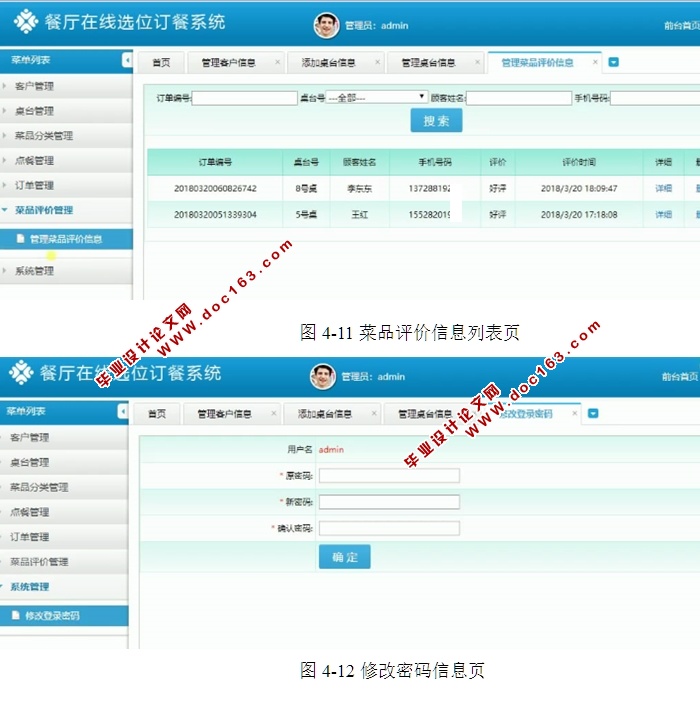700x713 pixels.
Task: Close the 管理桌台信息 tab in the top panel
Action: click(x=477, y=62)
